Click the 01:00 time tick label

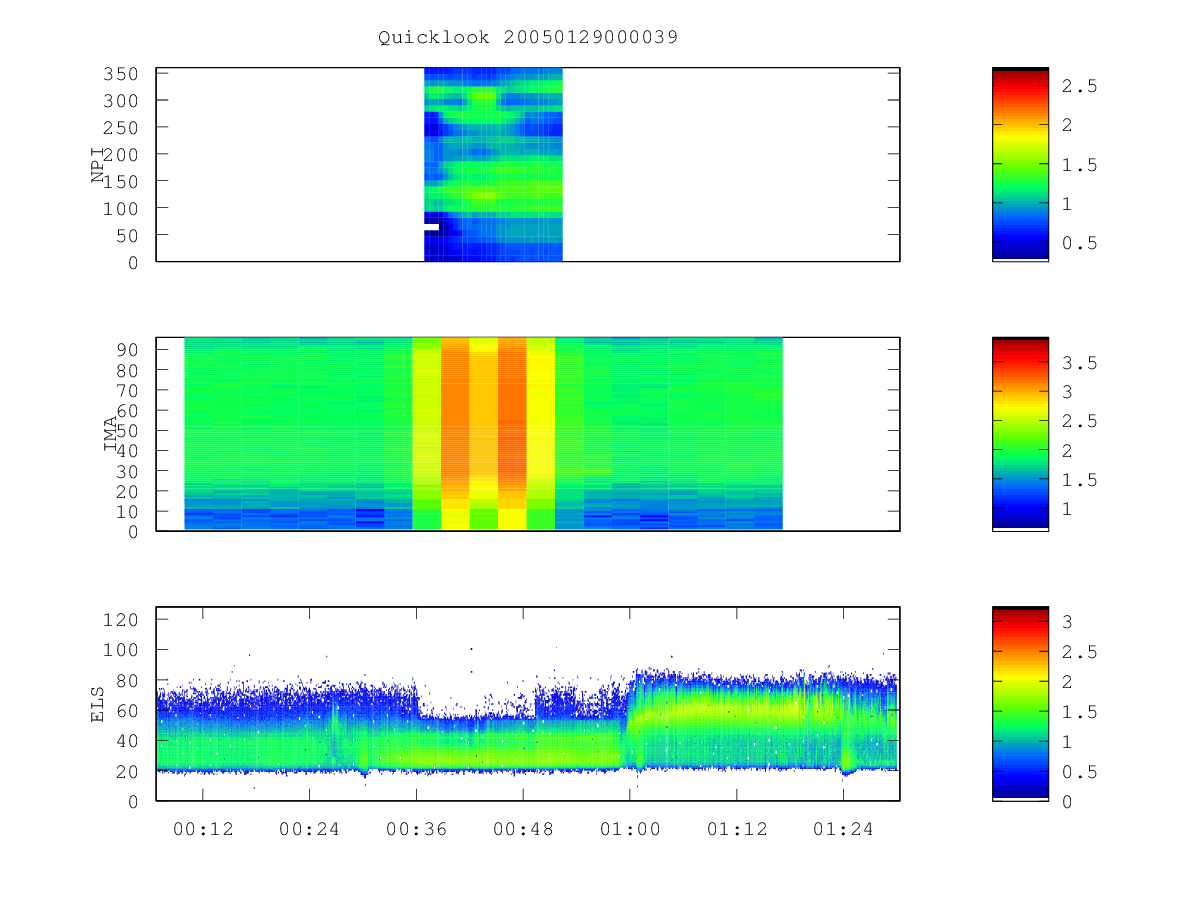coord(629,829)
